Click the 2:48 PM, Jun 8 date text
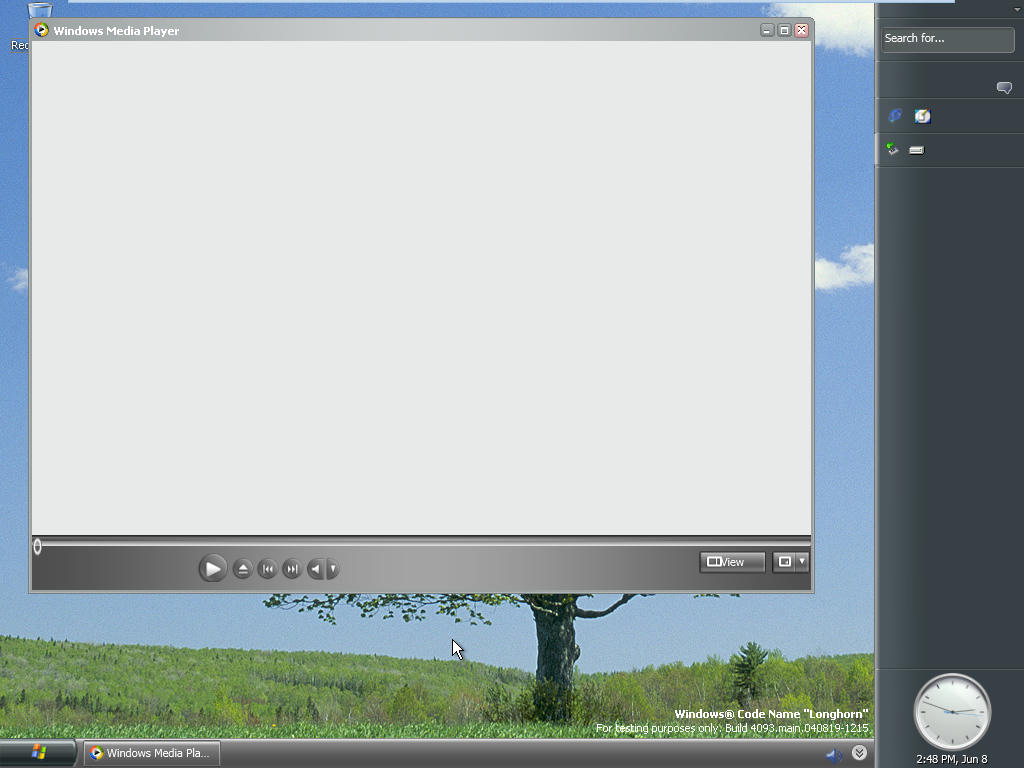 point(952,759)
